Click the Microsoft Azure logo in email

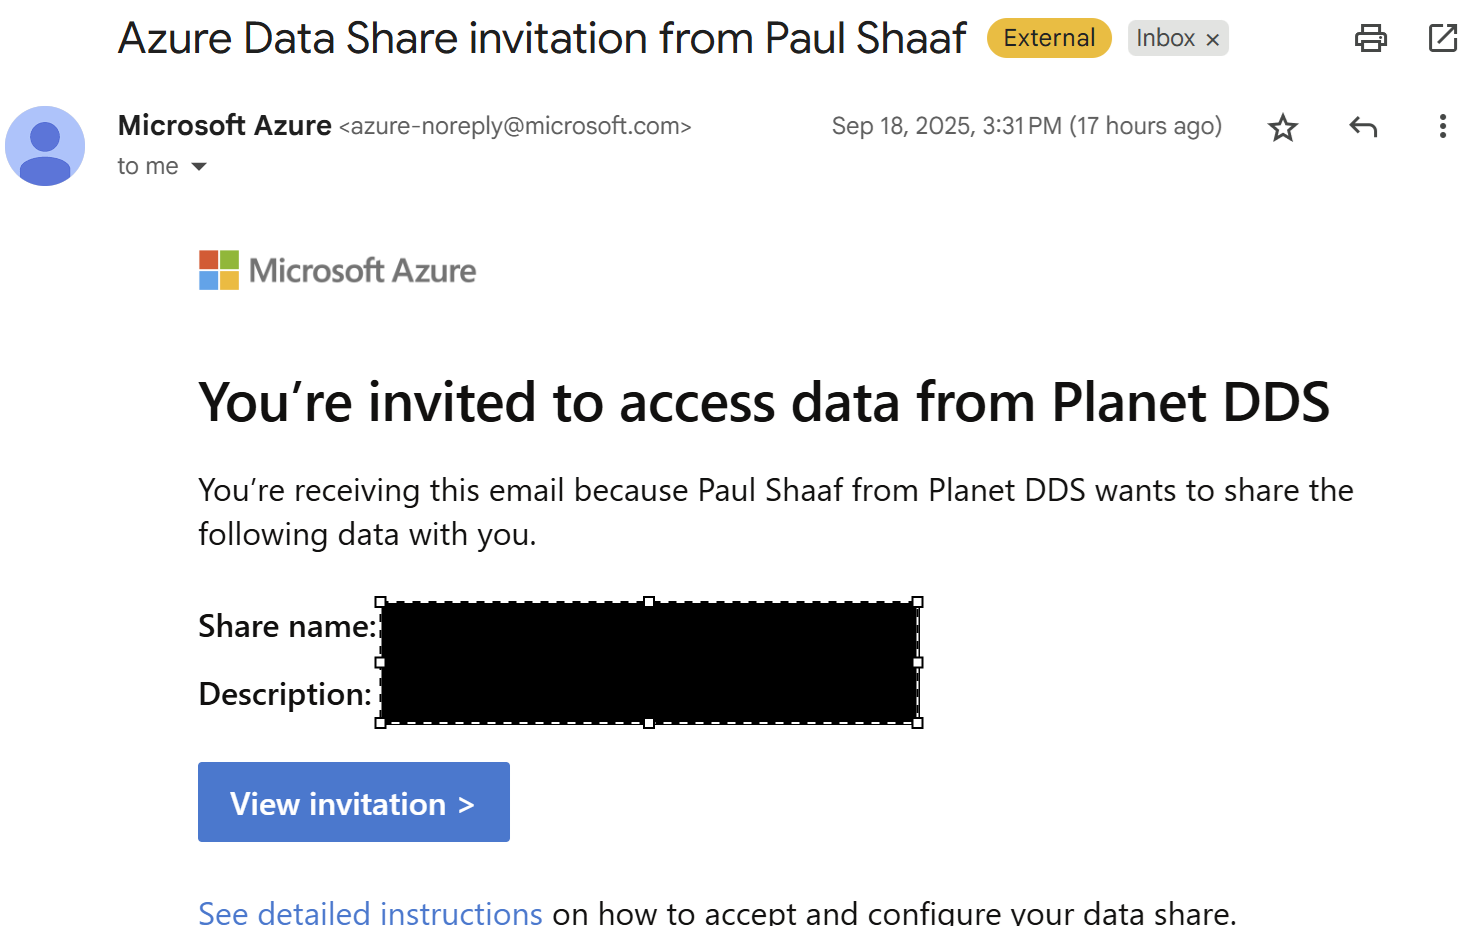click(x=338, y=270)
